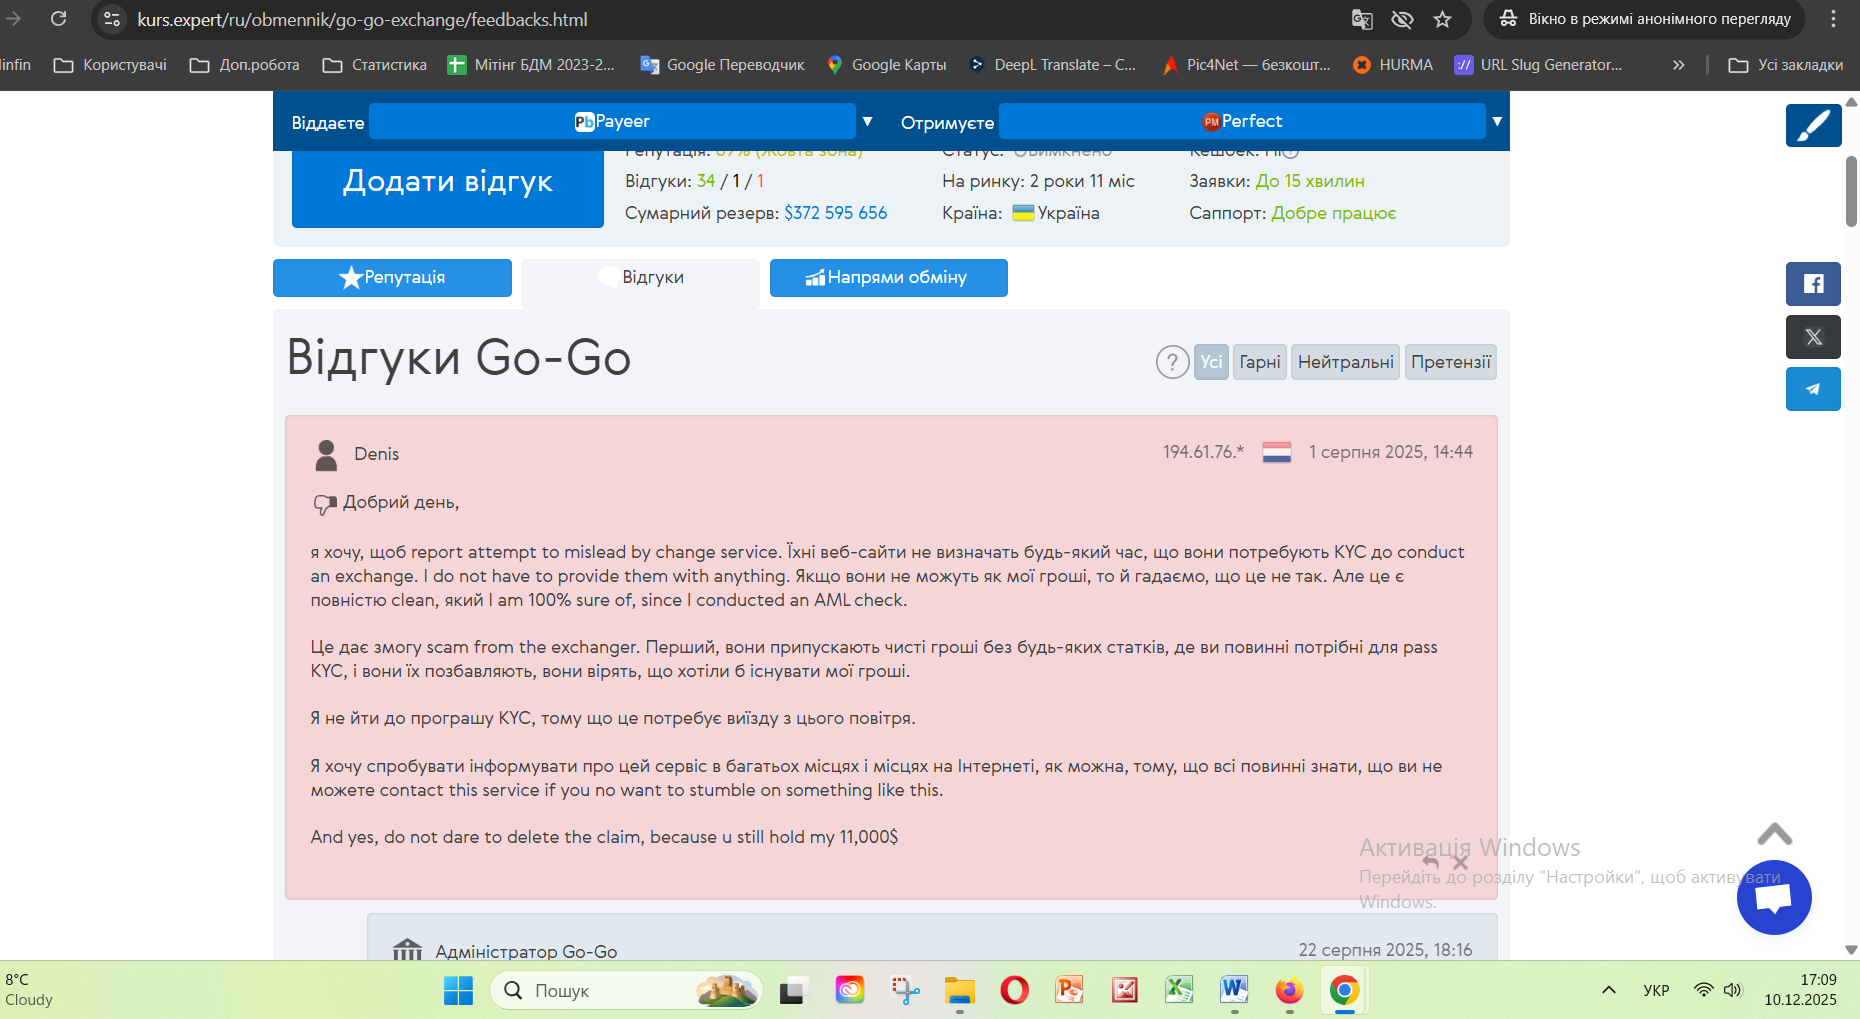Share the page on Facebook

[x=1814, y=284]
